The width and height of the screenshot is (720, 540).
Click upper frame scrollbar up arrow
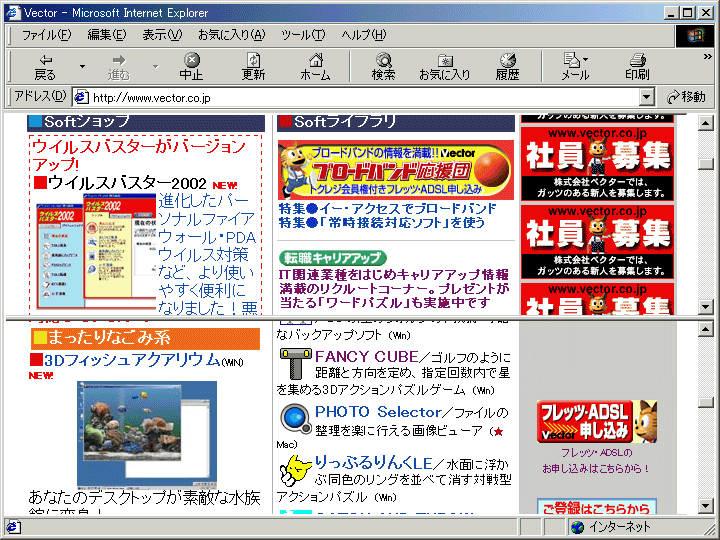click(705, 123)
